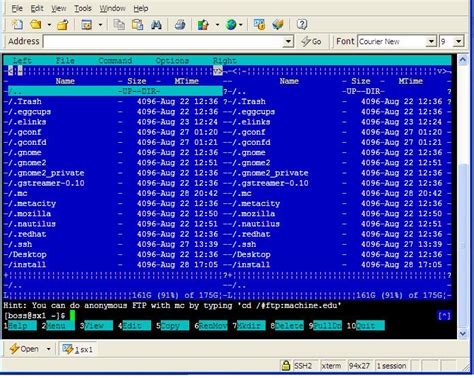Screen dimensions: 474x378
Task: Click the 8 Delete function key label
Action: pyautogui.click(x=287, y=326)
